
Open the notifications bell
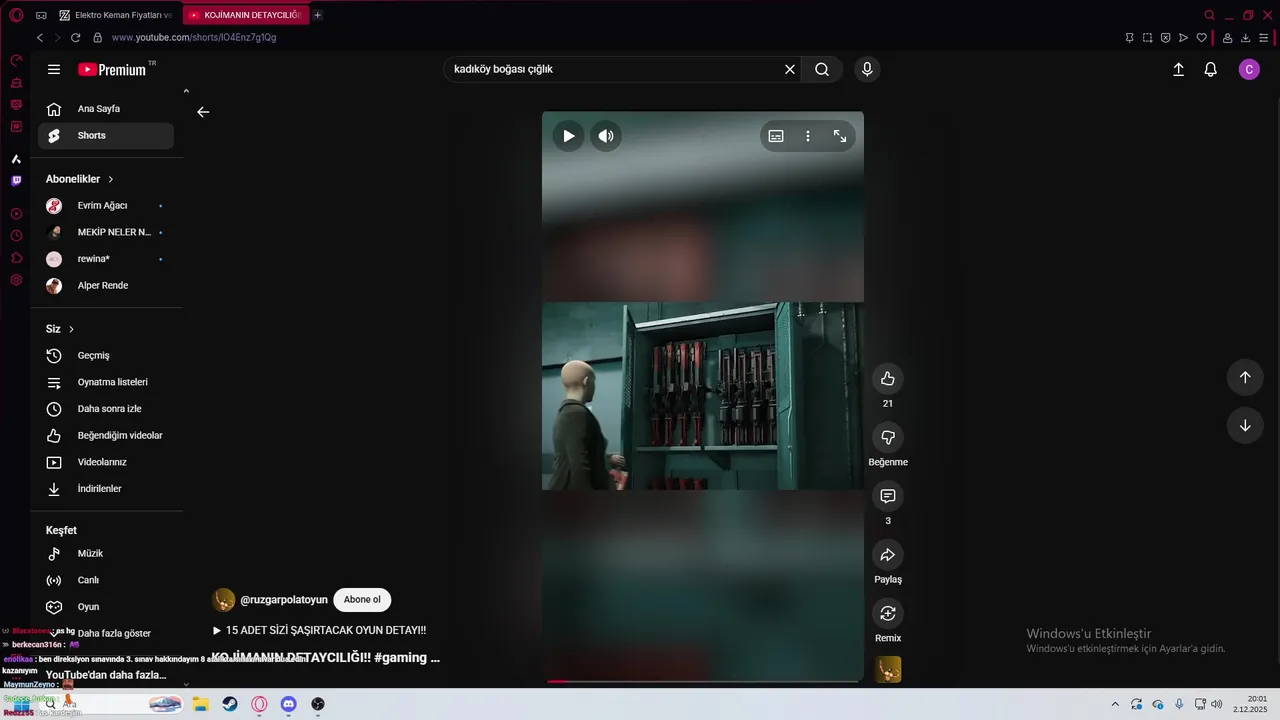coord(1210,69)
